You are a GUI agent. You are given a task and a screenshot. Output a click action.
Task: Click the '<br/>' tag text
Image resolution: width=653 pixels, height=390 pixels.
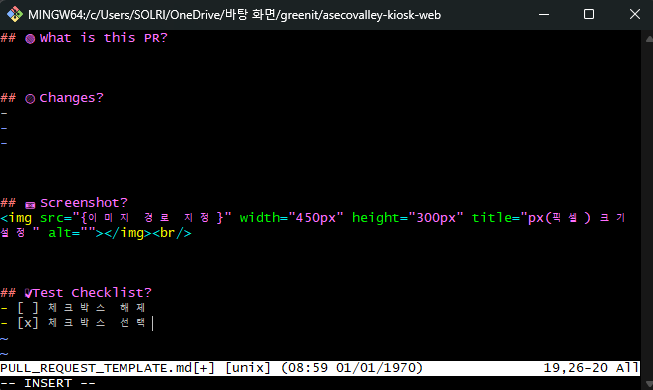172,233
